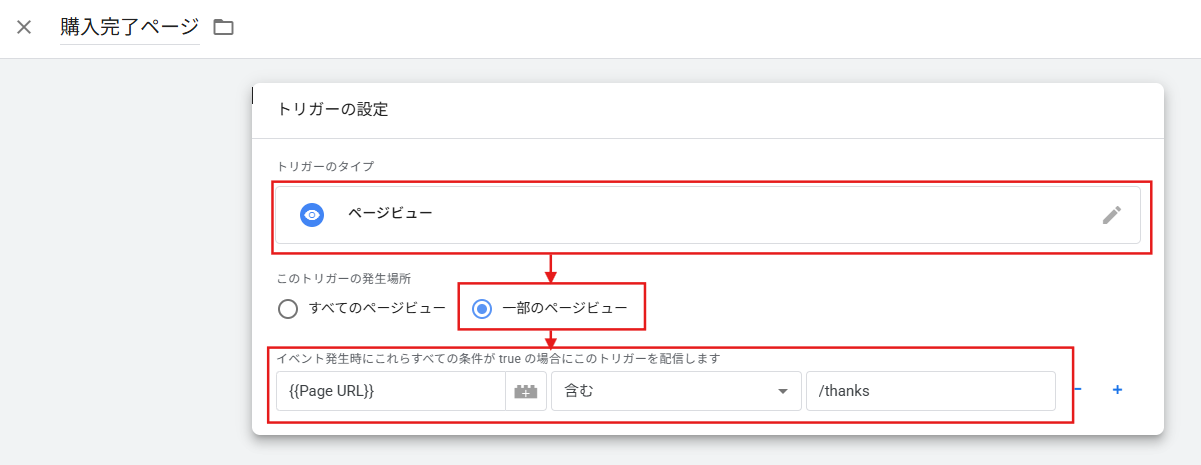Viewport: 1201px width, 465px height.
Task: Click the 一部のページビュー label text
Action: [564, 309]
